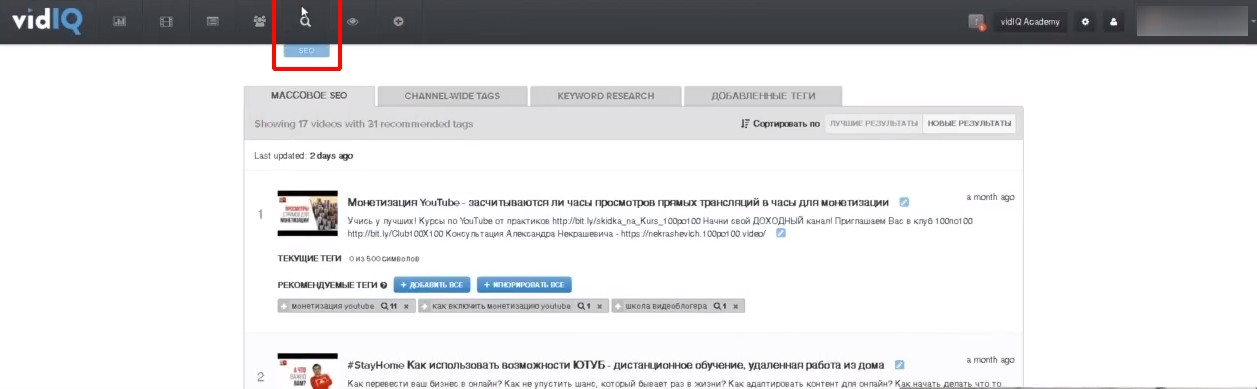Switch to CHANNEL-WIDE TAGS tab

click(452, 96)
